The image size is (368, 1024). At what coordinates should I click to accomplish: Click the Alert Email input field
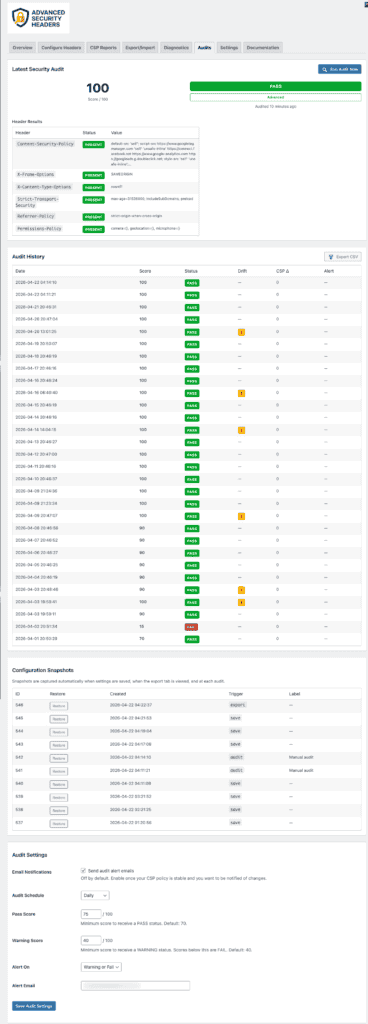135,985
